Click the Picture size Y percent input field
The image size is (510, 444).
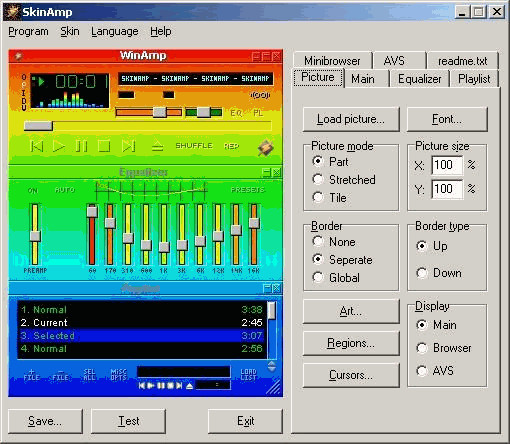coord(447,189)
